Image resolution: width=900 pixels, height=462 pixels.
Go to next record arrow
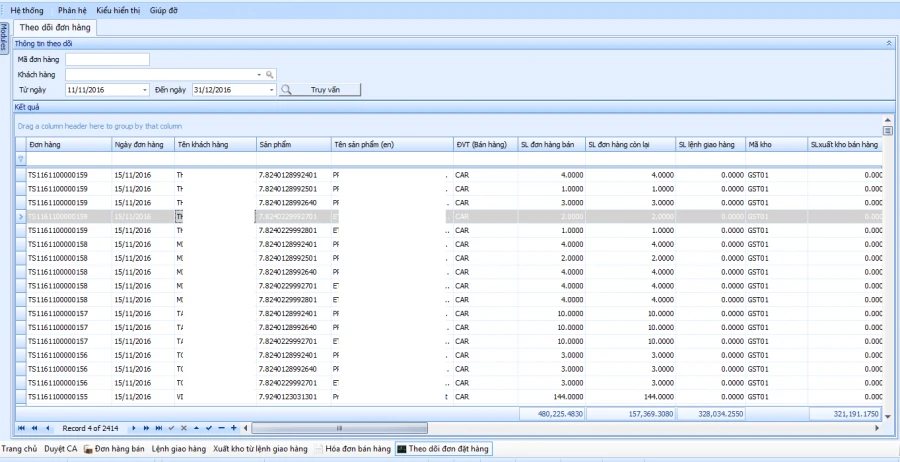(134, 428)
